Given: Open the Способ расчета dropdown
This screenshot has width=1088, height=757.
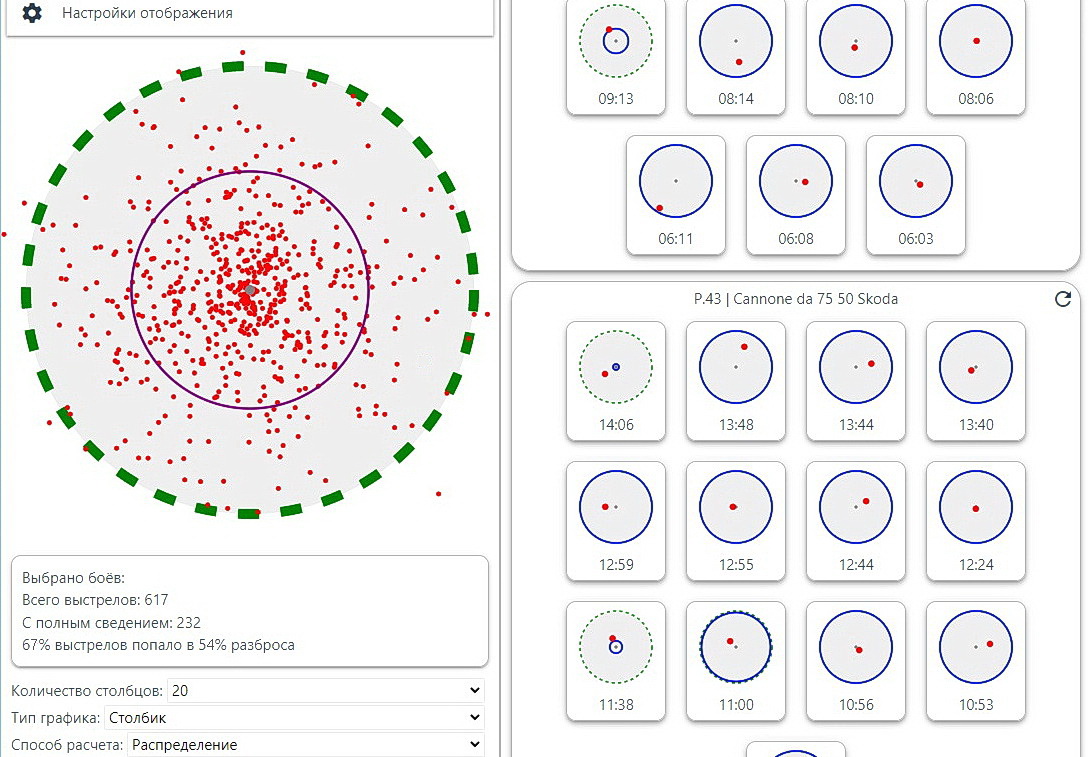Looking at the screenshot, I should tap(306, 745).
